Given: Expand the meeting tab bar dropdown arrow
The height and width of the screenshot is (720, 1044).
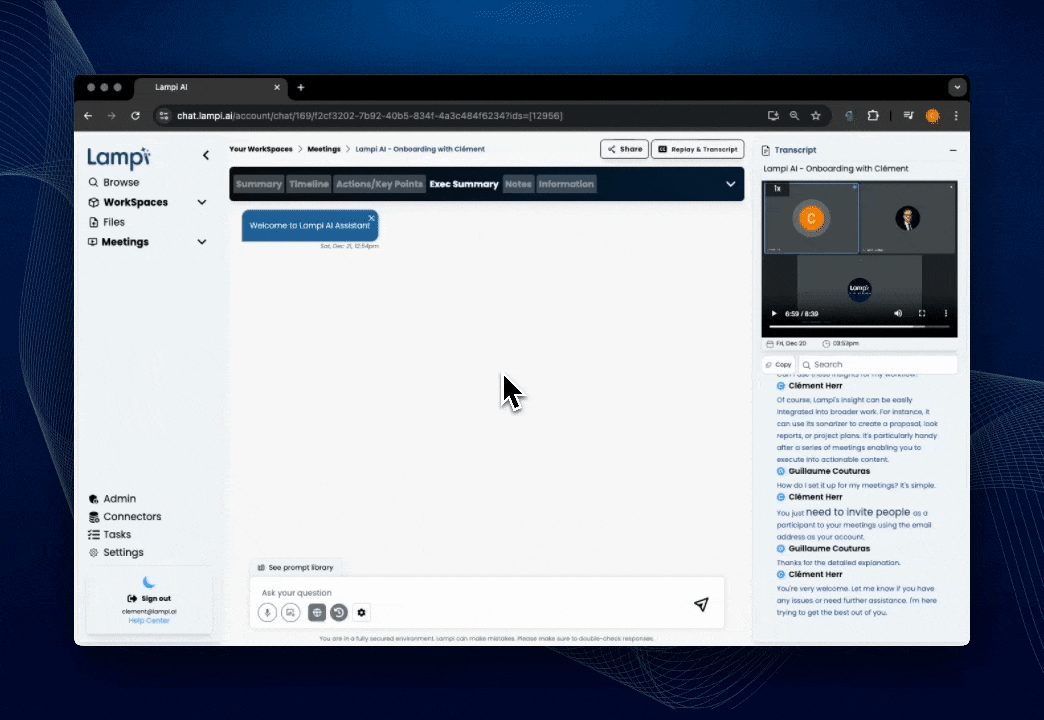Looking at the screenshot, I should (x=730, y=184).
